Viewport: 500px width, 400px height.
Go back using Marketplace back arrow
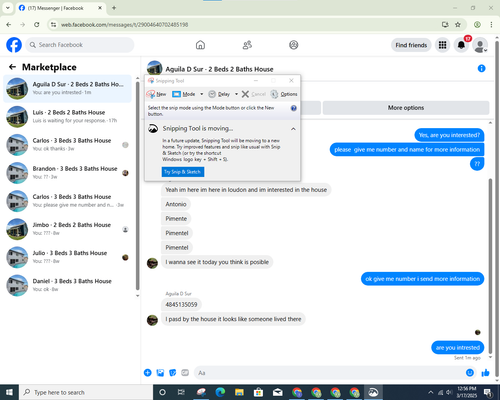pyautogui.click(x=12, y=67)
